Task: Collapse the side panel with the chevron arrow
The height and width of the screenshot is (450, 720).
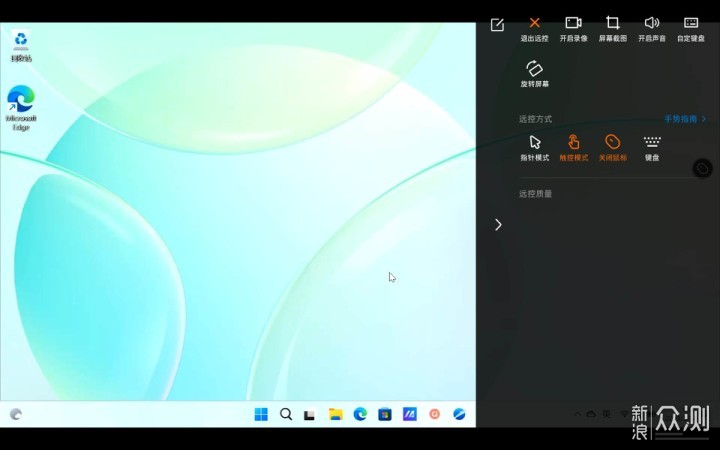Action: (498, 225)
